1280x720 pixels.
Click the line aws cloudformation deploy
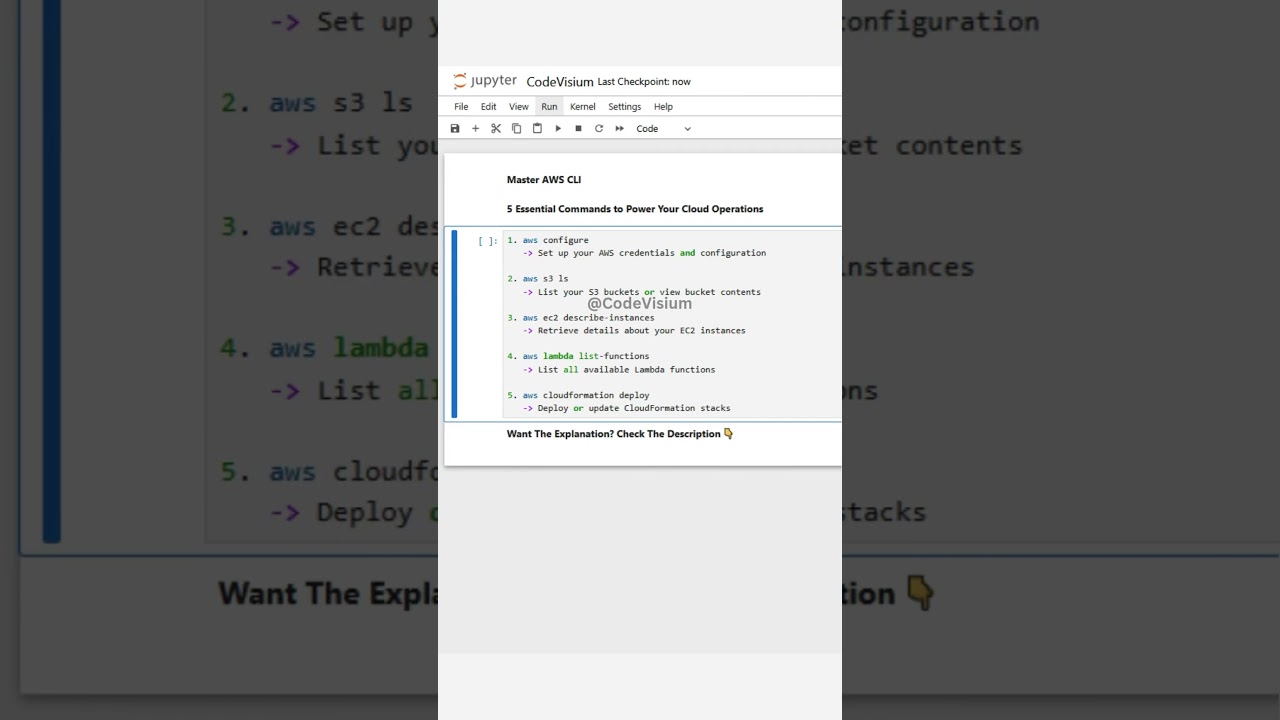[x=578, y=395]
